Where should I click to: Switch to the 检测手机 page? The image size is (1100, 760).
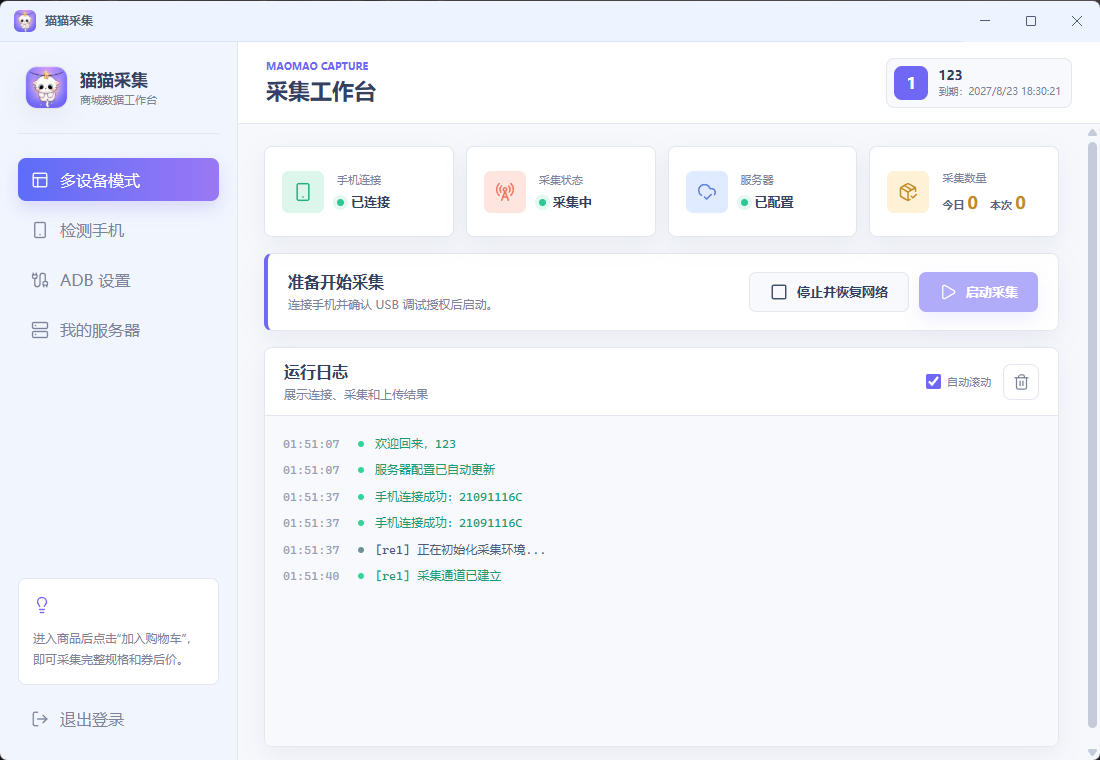point(119,230)
